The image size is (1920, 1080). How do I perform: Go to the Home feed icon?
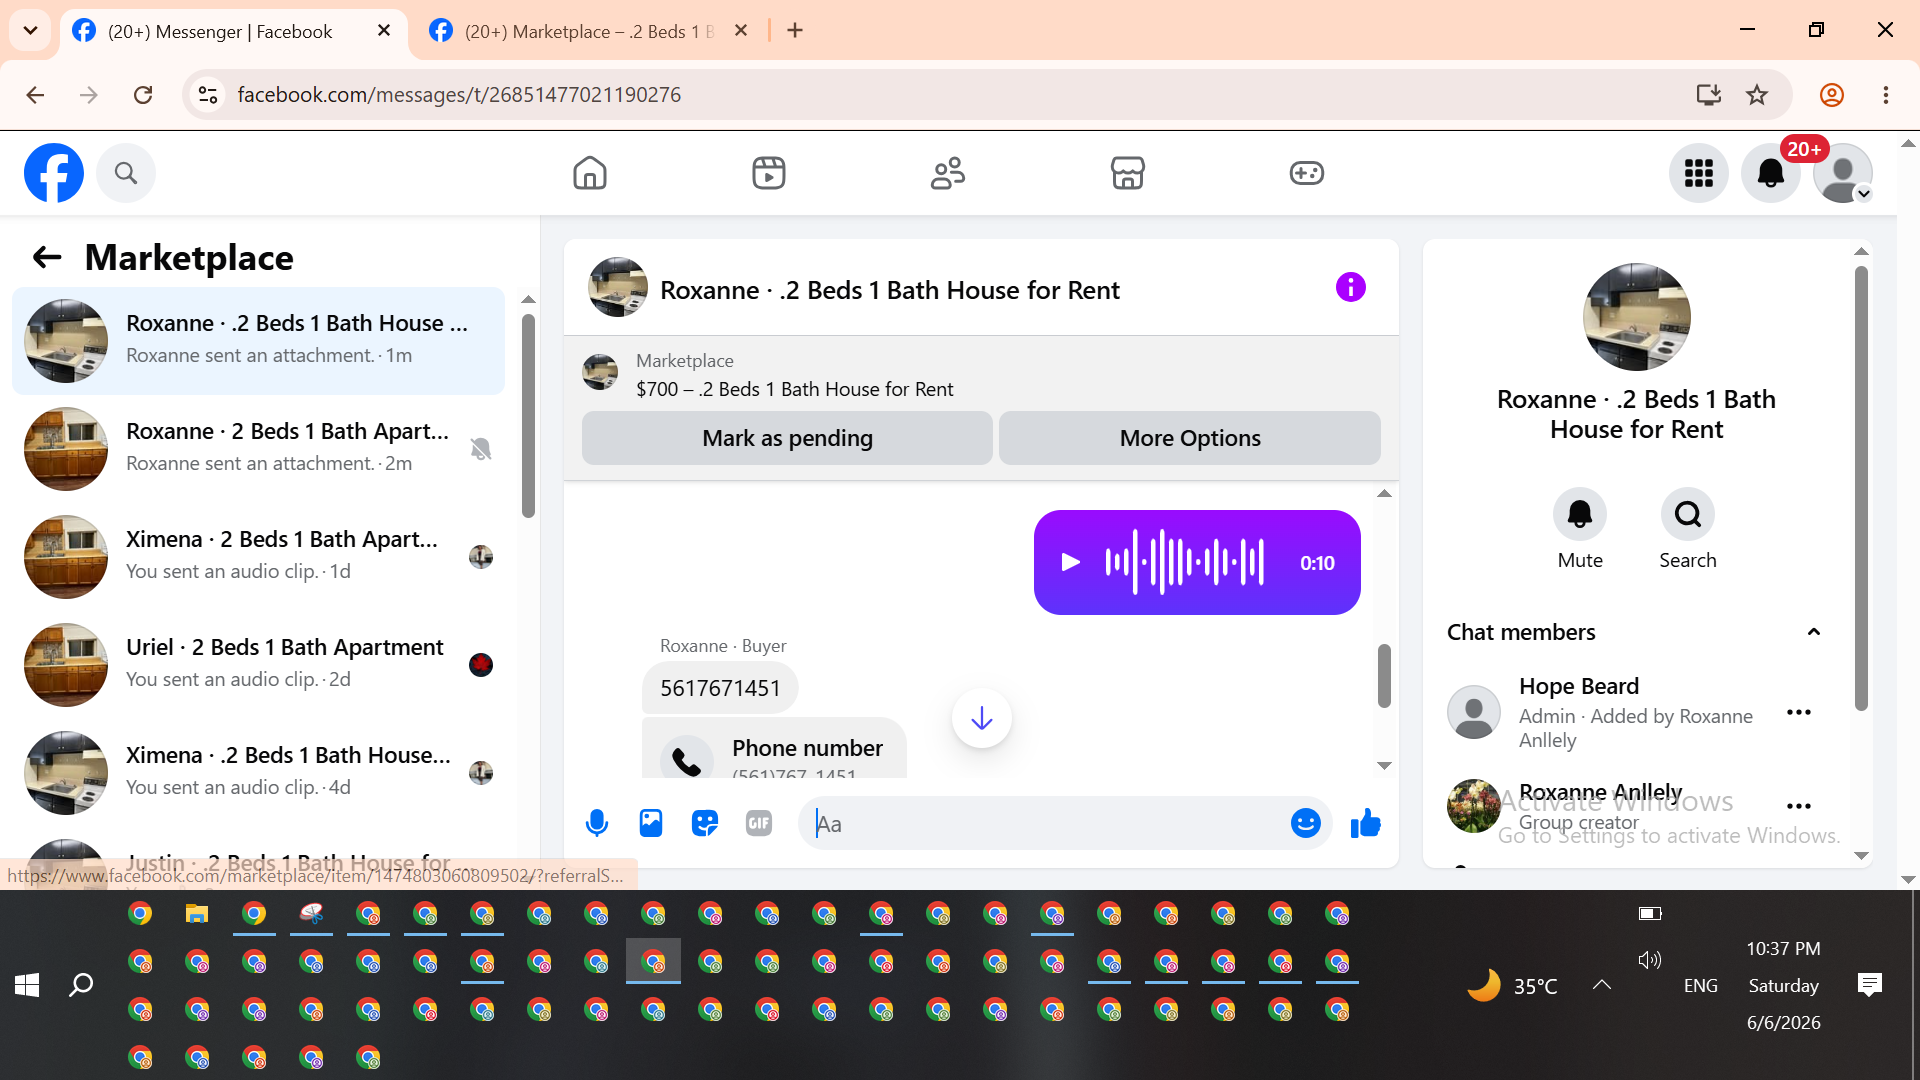coord(590,173)
